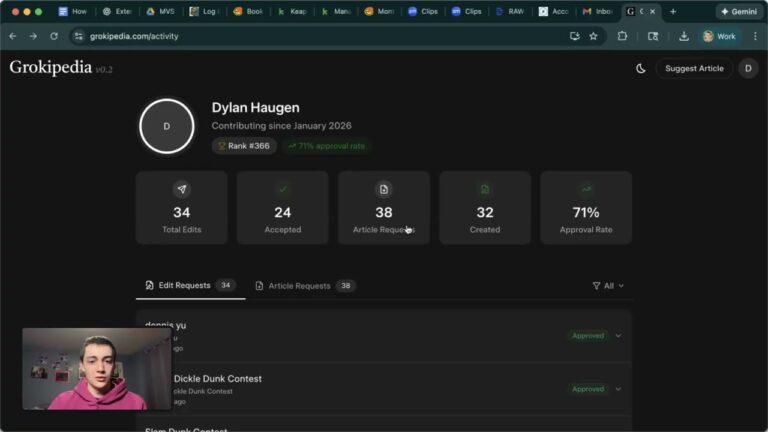The width and height of the screenshot is (768, 432).
Task: Open site information icon in address bar
Action: point(78,36)
